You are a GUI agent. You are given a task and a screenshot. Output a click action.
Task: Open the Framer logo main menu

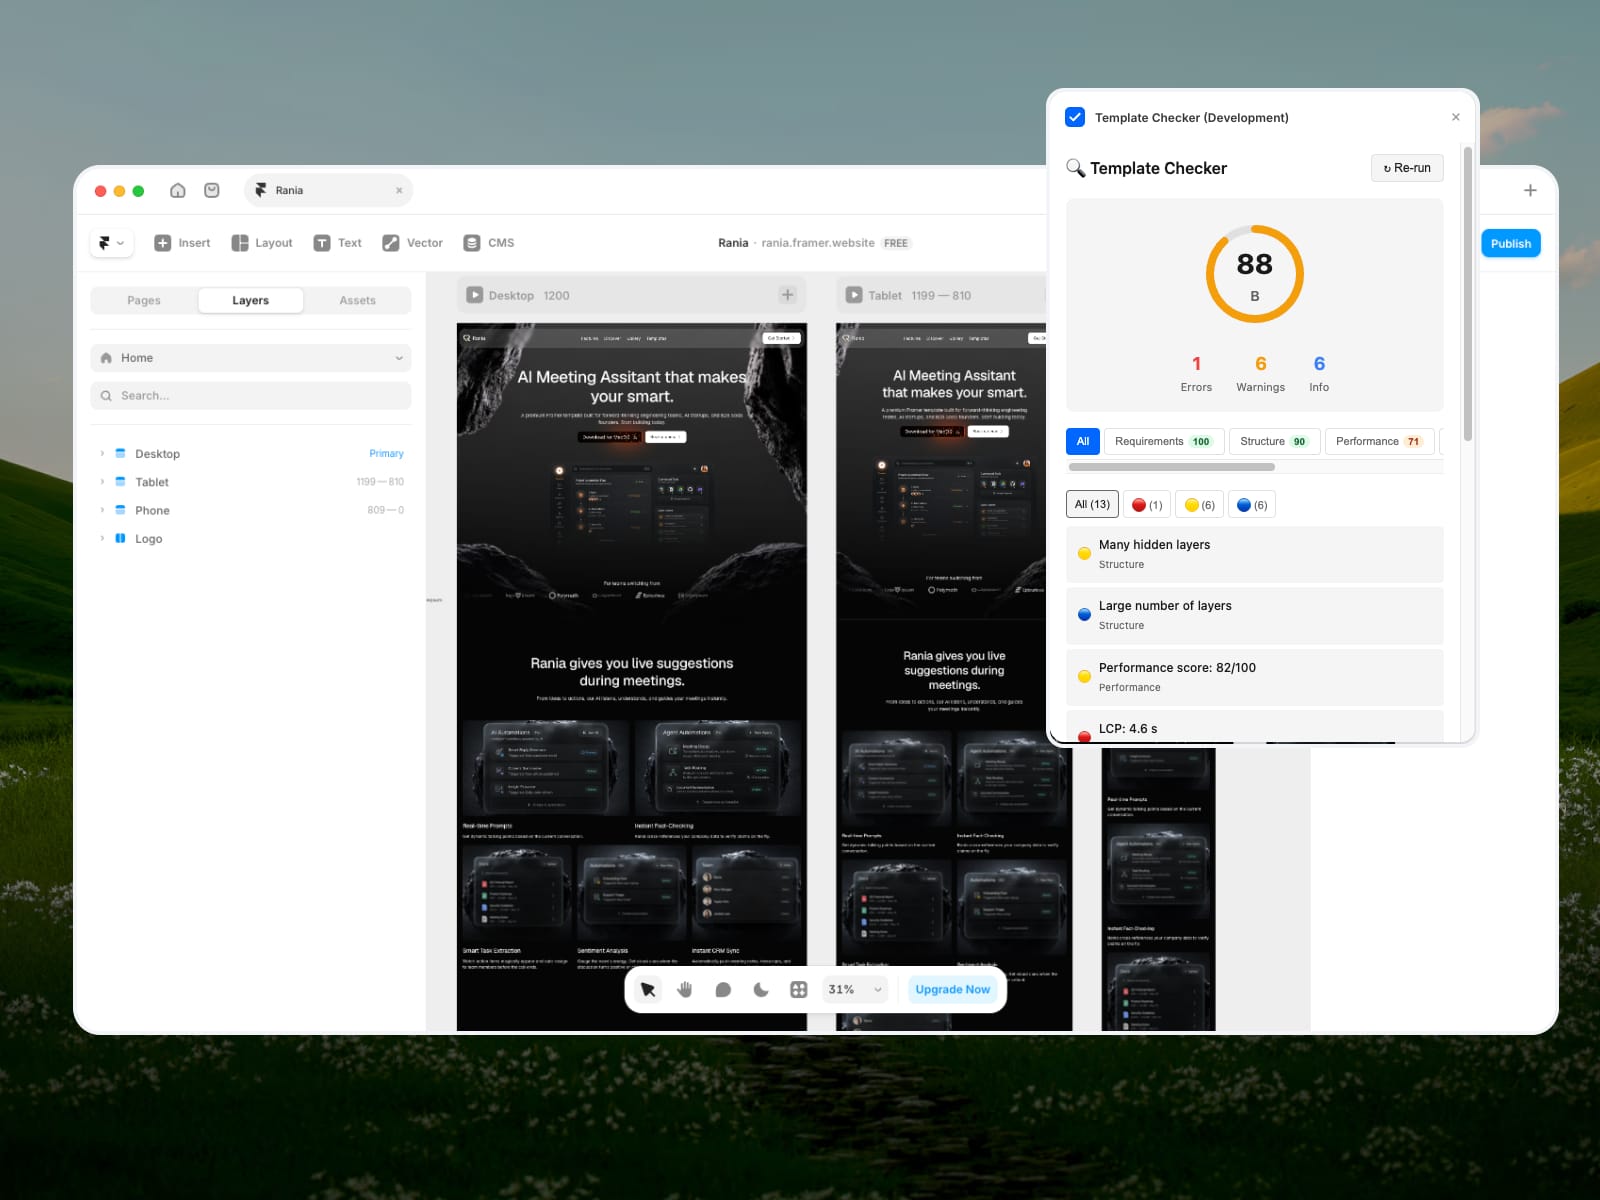pos(111,243)
